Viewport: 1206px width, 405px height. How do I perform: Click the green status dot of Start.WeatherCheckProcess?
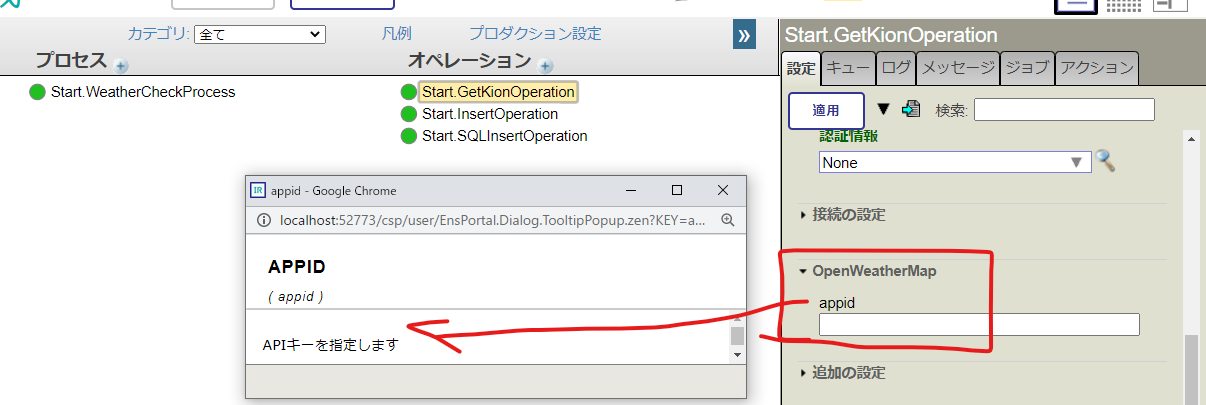38,92
